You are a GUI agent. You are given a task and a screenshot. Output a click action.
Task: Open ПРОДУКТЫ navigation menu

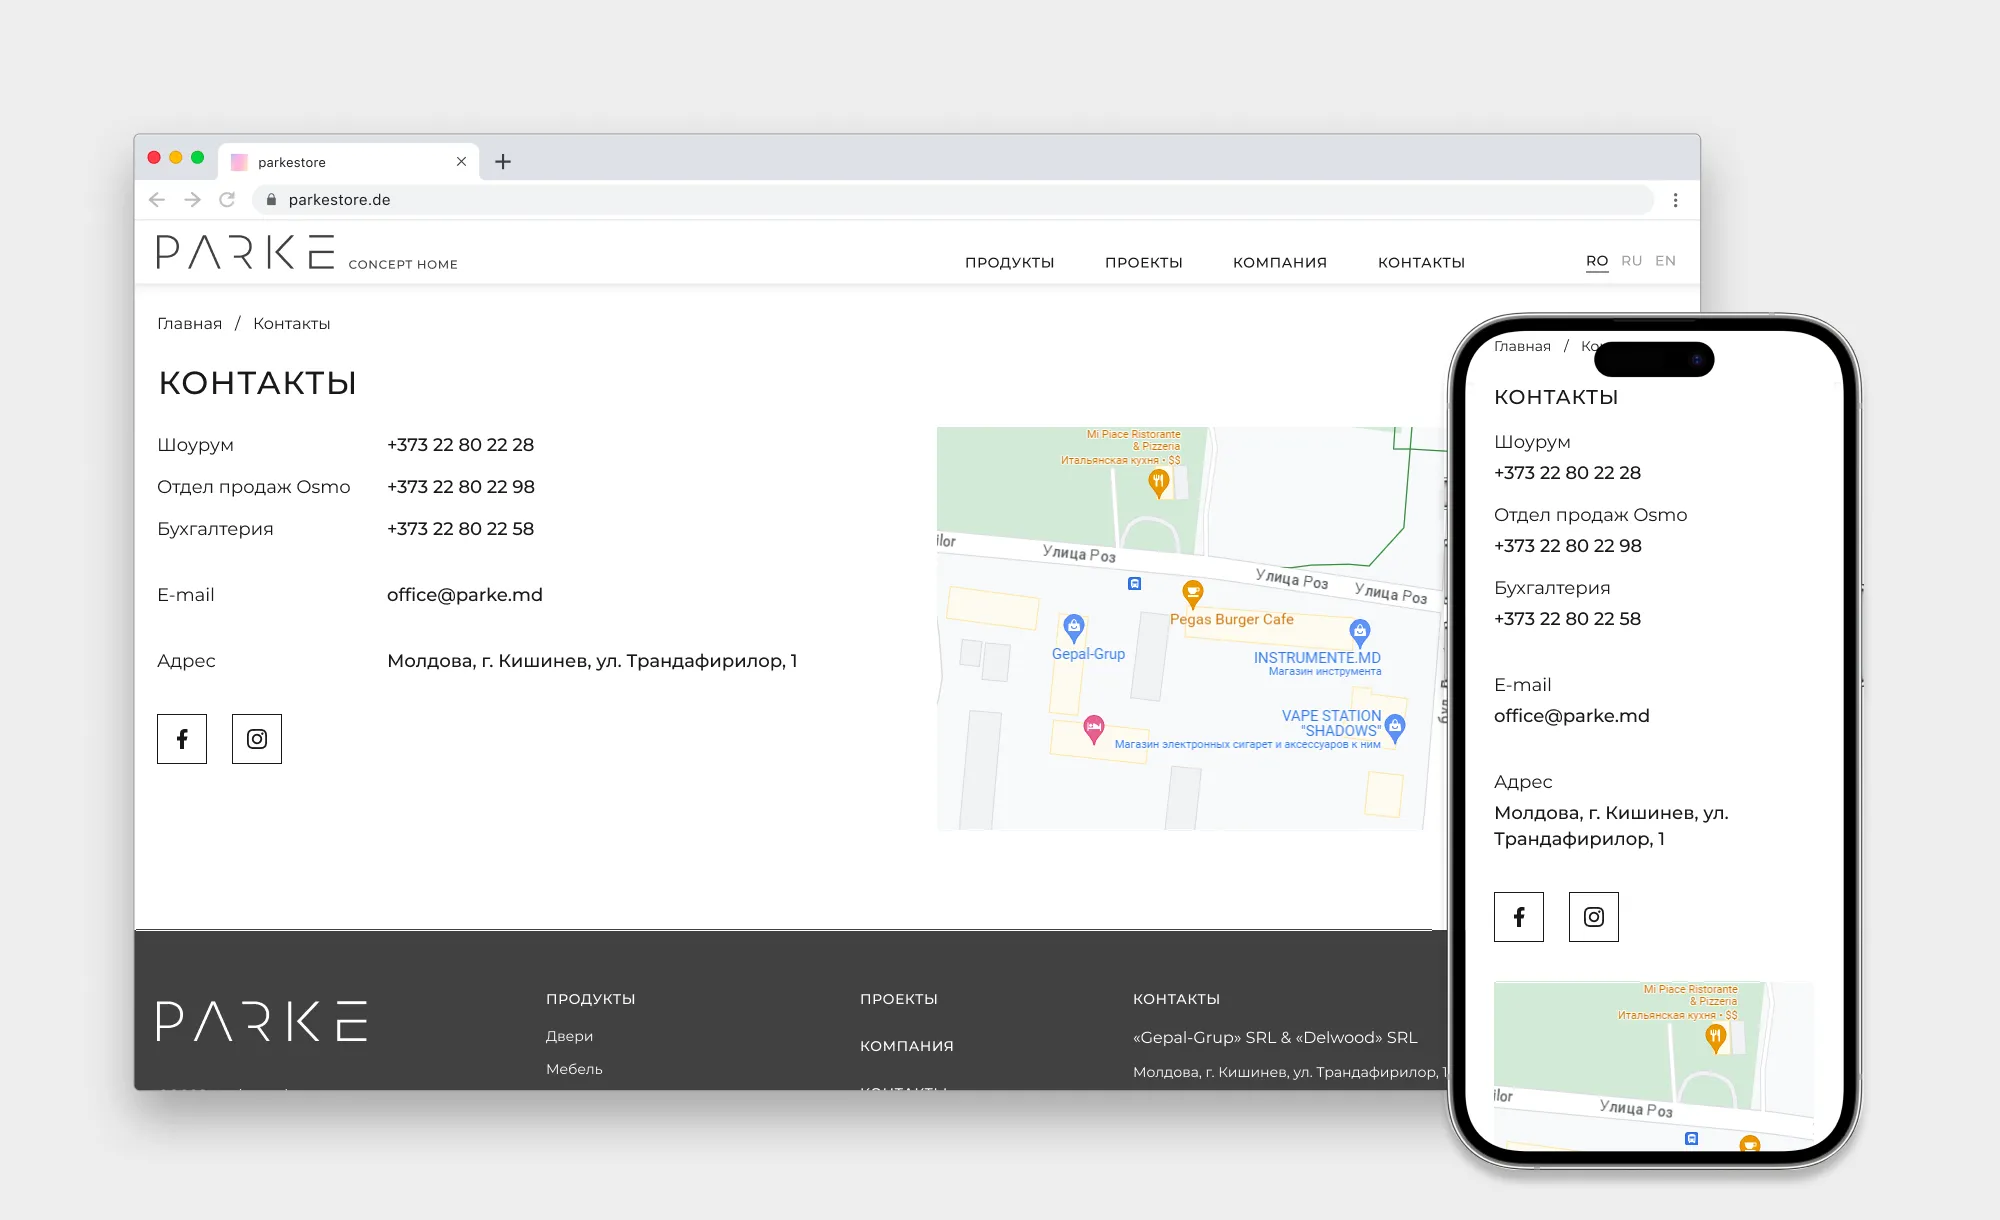(x=1009, y=263)
